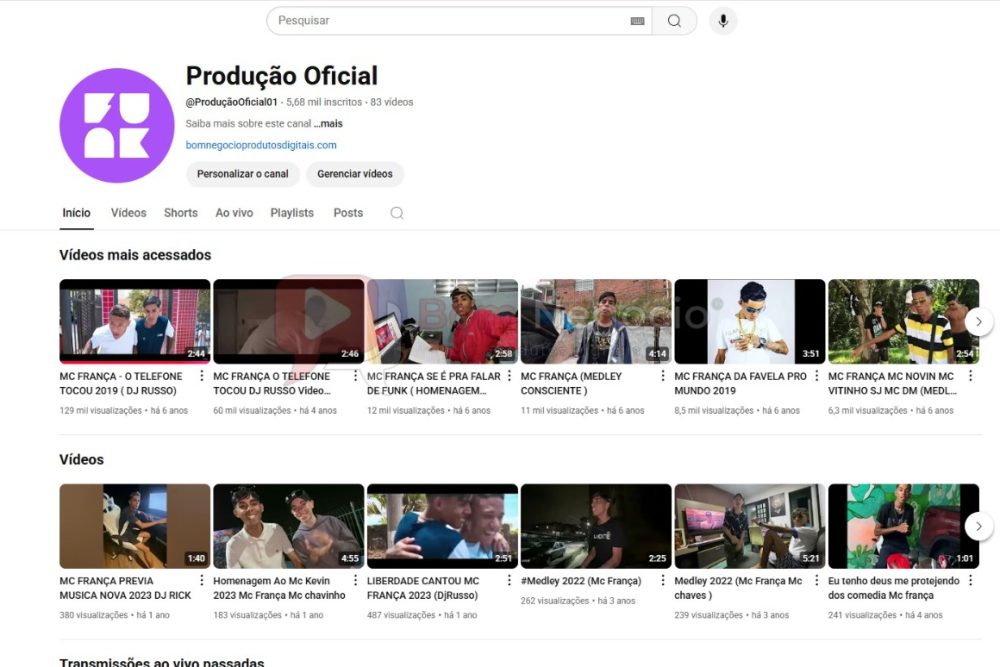Image resolution: width=1000 pixels, height=667 pixels.
Task: Open title MC FRANÇA (MEDLEY CONSCIENTE)
Action: point(571,383)
